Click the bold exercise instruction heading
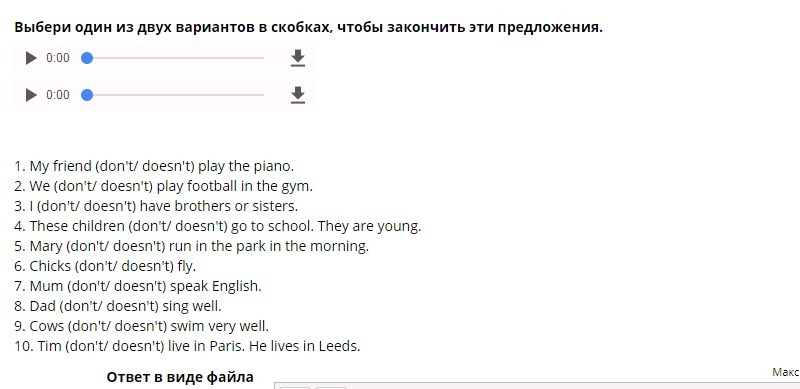 click(308, 27)
